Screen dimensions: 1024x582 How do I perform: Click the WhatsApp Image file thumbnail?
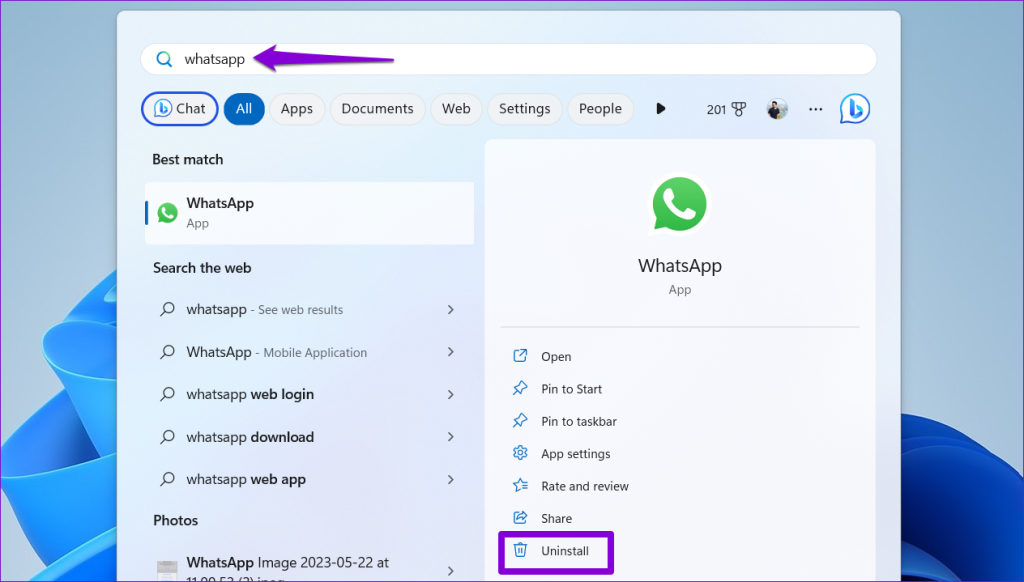[167, 570]
